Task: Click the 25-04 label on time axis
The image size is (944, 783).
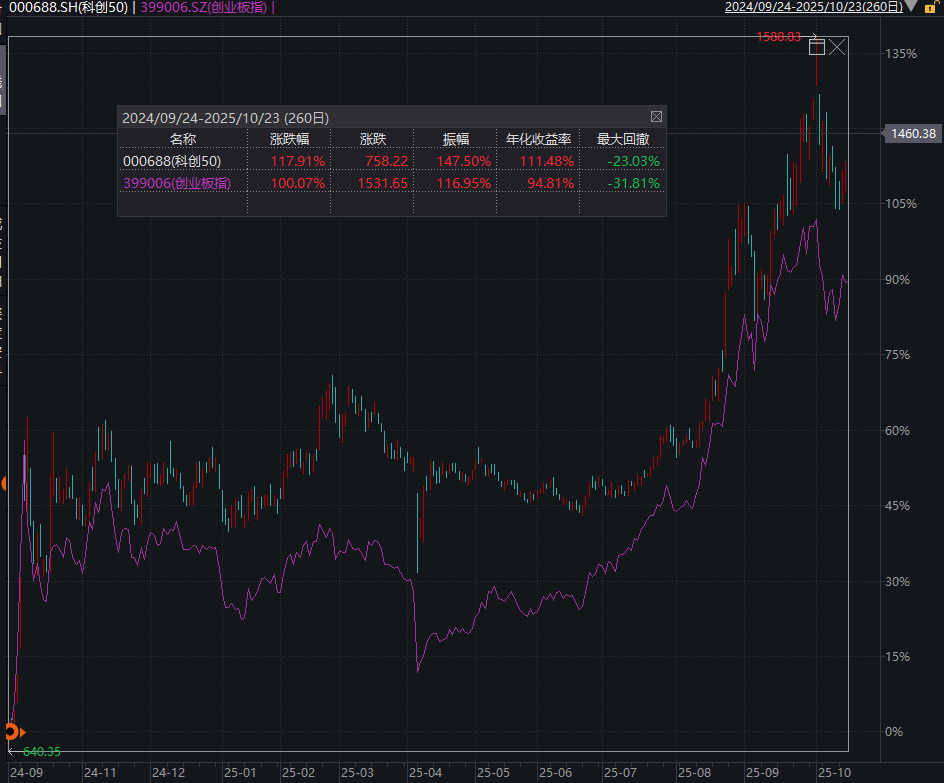Action: point(425,772)
